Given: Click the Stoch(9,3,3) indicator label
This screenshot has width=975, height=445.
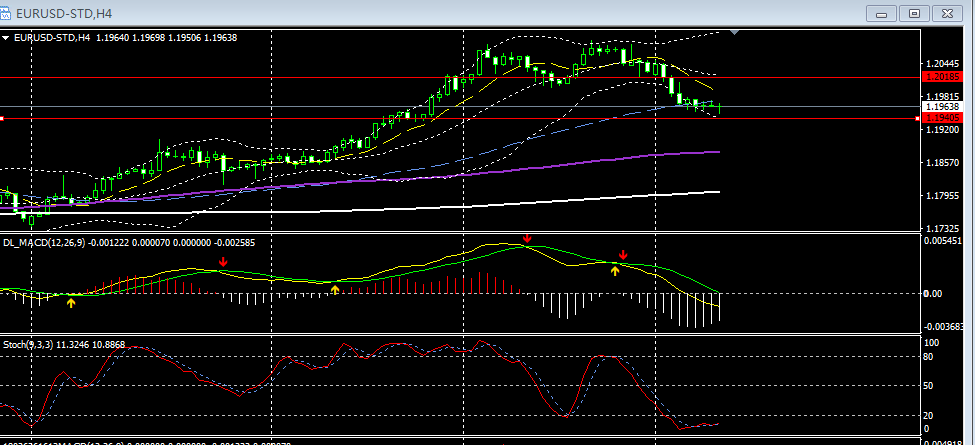Looking at the screenshot, I should click(30, 343).
